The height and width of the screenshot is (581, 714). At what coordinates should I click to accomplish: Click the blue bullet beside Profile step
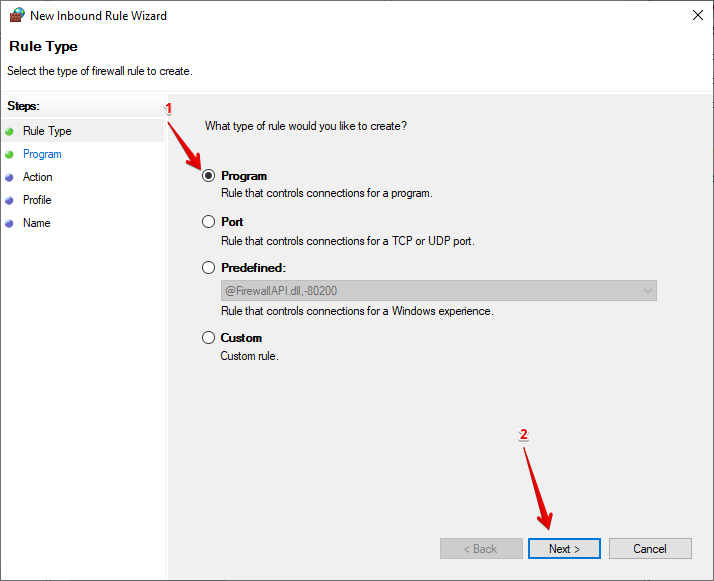pyautogui.click(x=10, y=200)
